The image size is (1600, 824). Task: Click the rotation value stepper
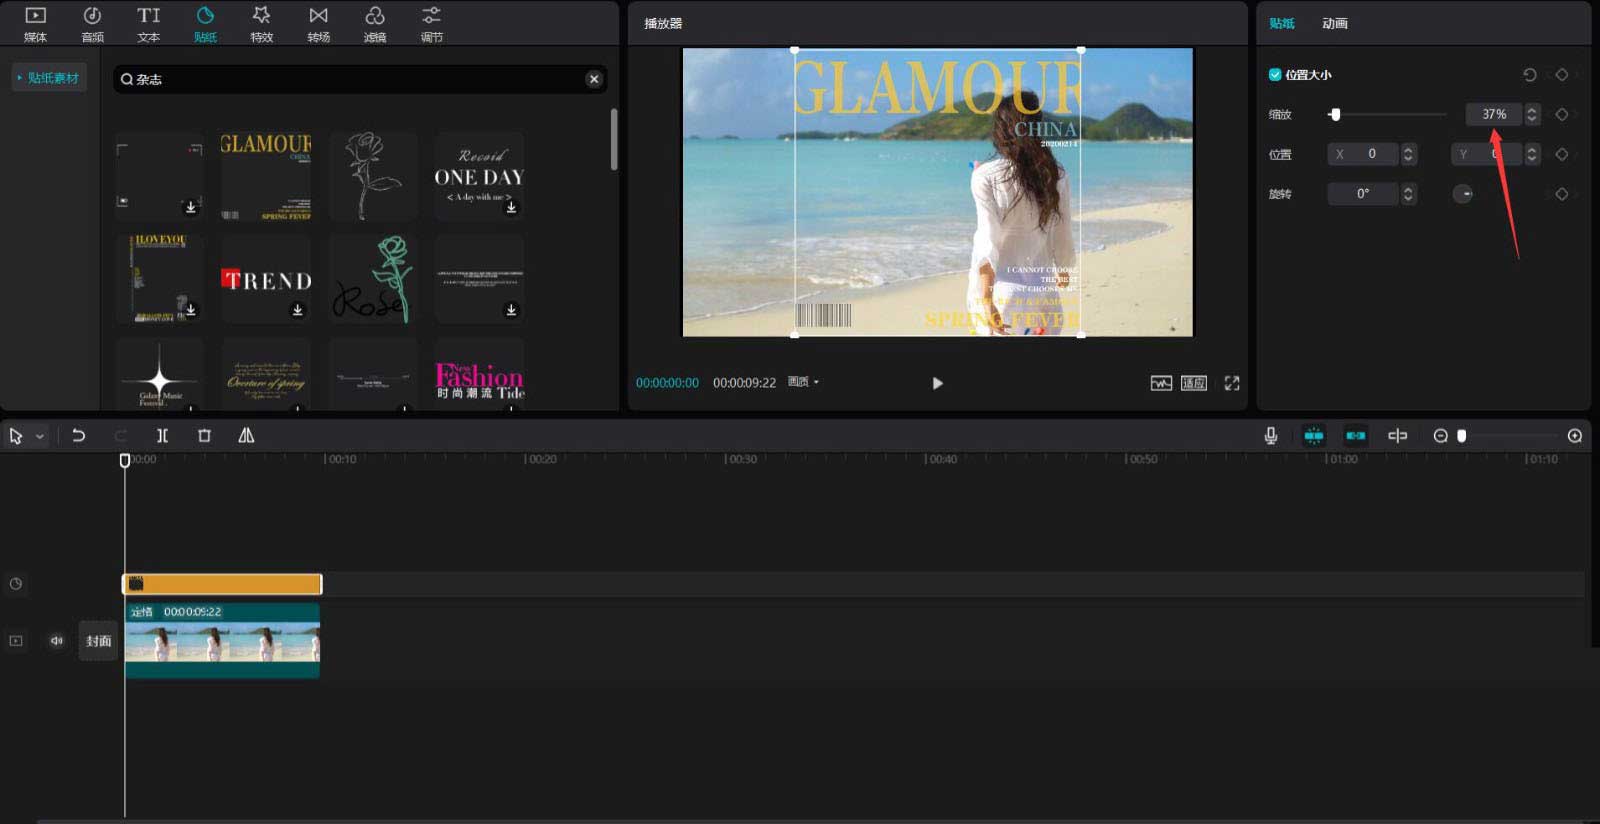[x=1408, y=194]
